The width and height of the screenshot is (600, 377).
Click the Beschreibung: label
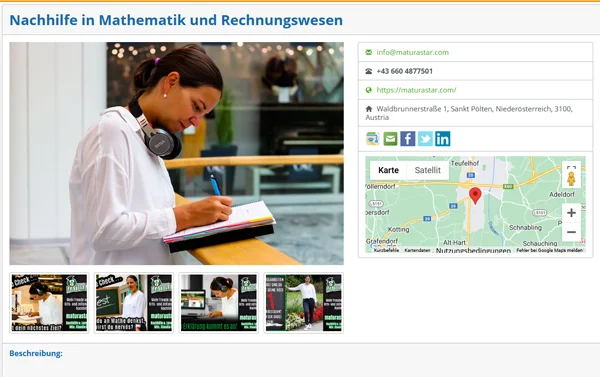coord(36,353)
